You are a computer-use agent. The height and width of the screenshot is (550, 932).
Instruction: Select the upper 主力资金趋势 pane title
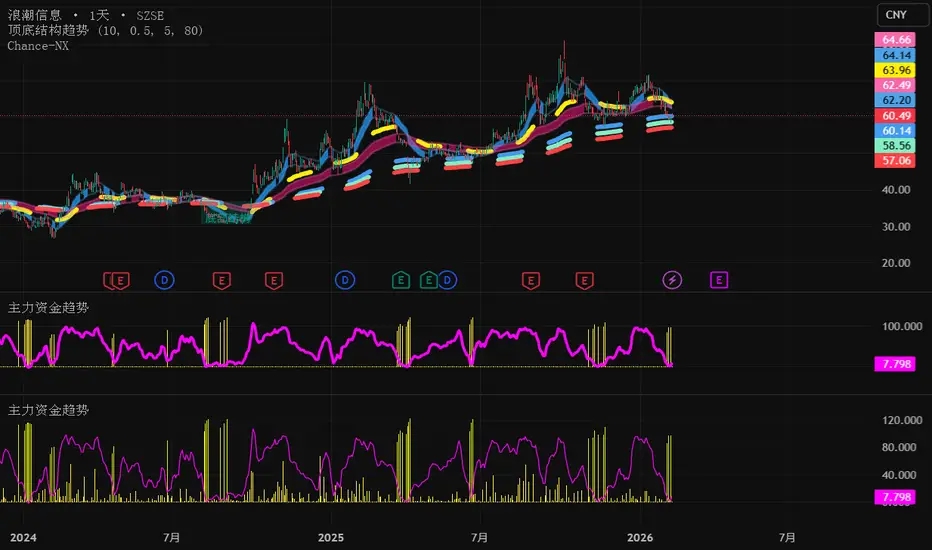click(x=48, y=308)
